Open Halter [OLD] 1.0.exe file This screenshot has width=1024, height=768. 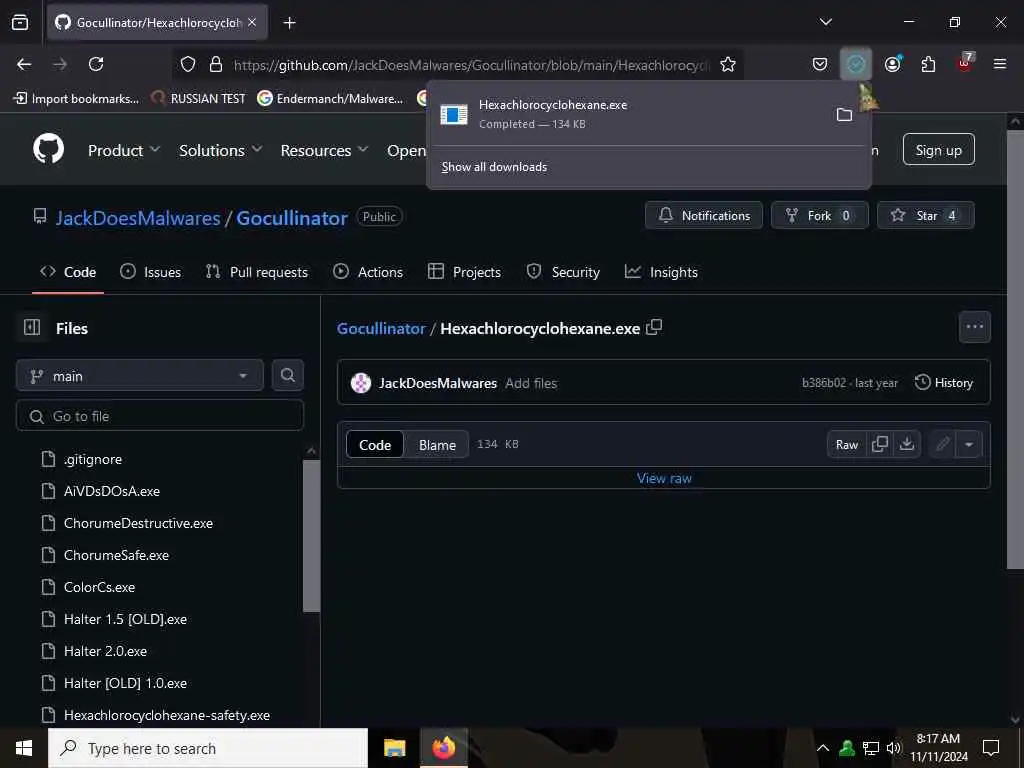(125, 683)
